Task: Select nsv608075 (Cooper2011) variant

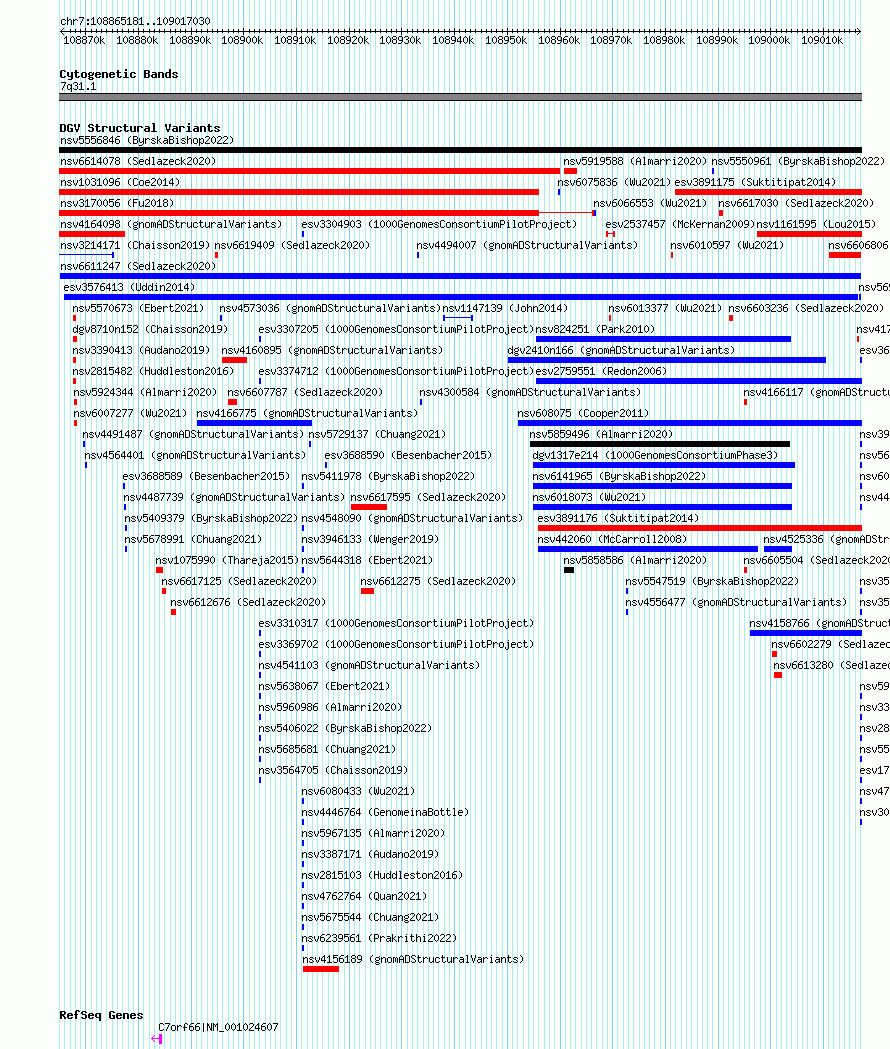Action: point(584,413)
